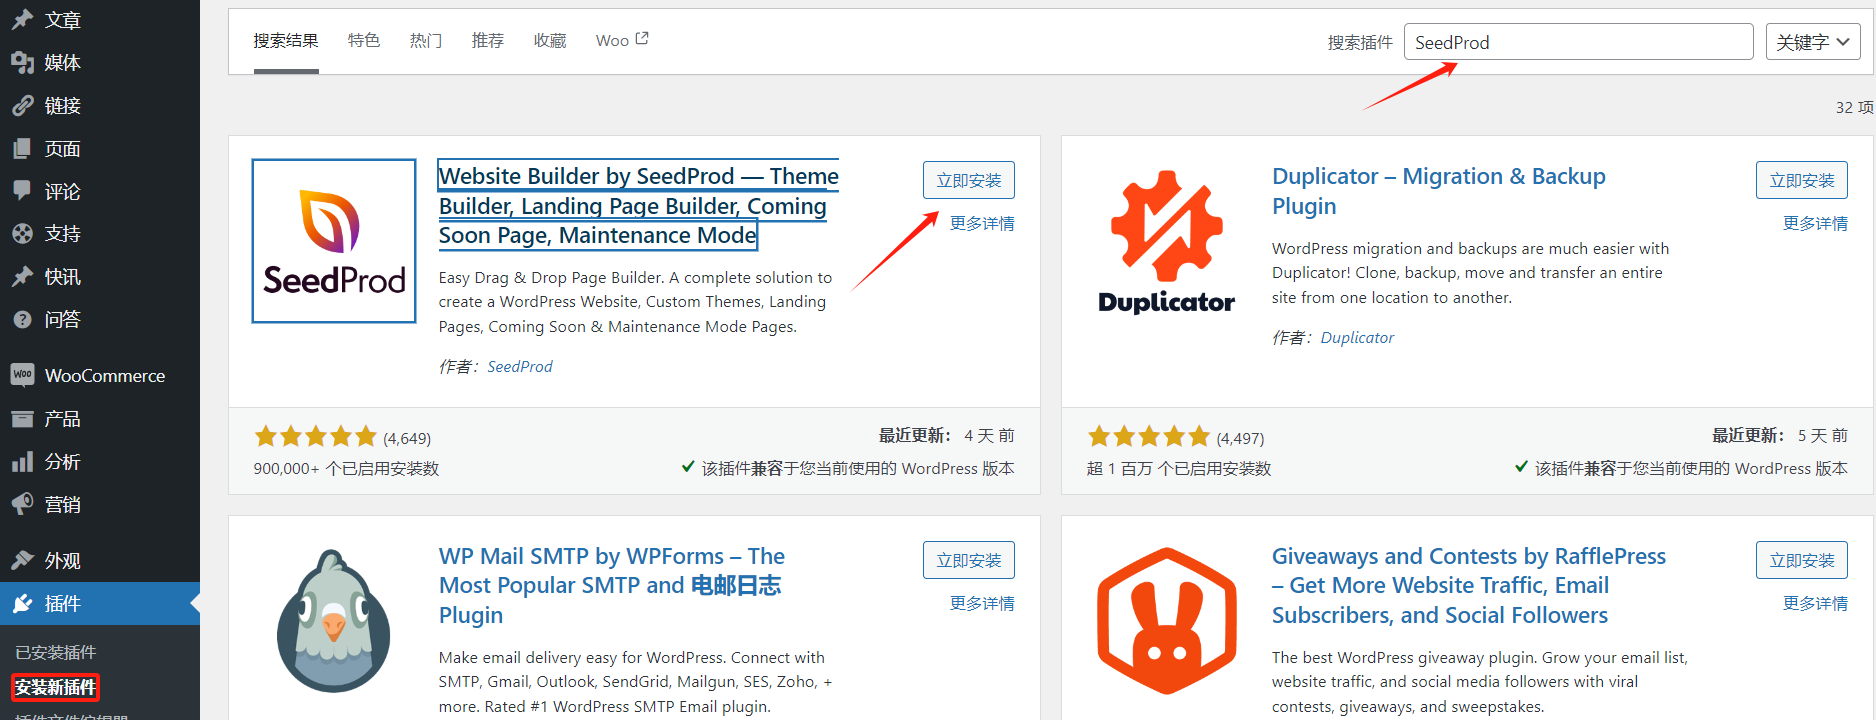Click the 问答 question mark icon
Image resolution: width=1876 pixels, height=720 pixels.
[23, 320]
